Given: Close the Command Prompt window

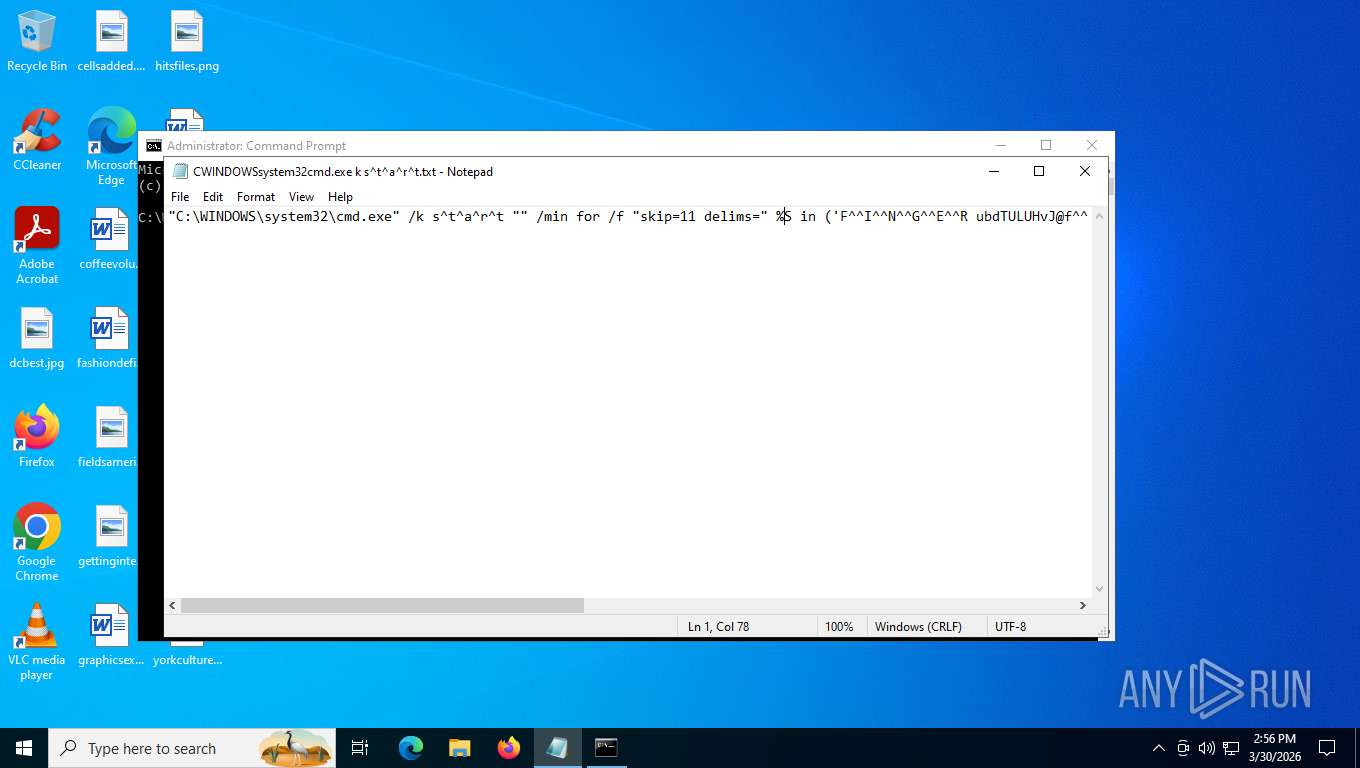Looking at the screenshot, I should [x=1092, y=145].
